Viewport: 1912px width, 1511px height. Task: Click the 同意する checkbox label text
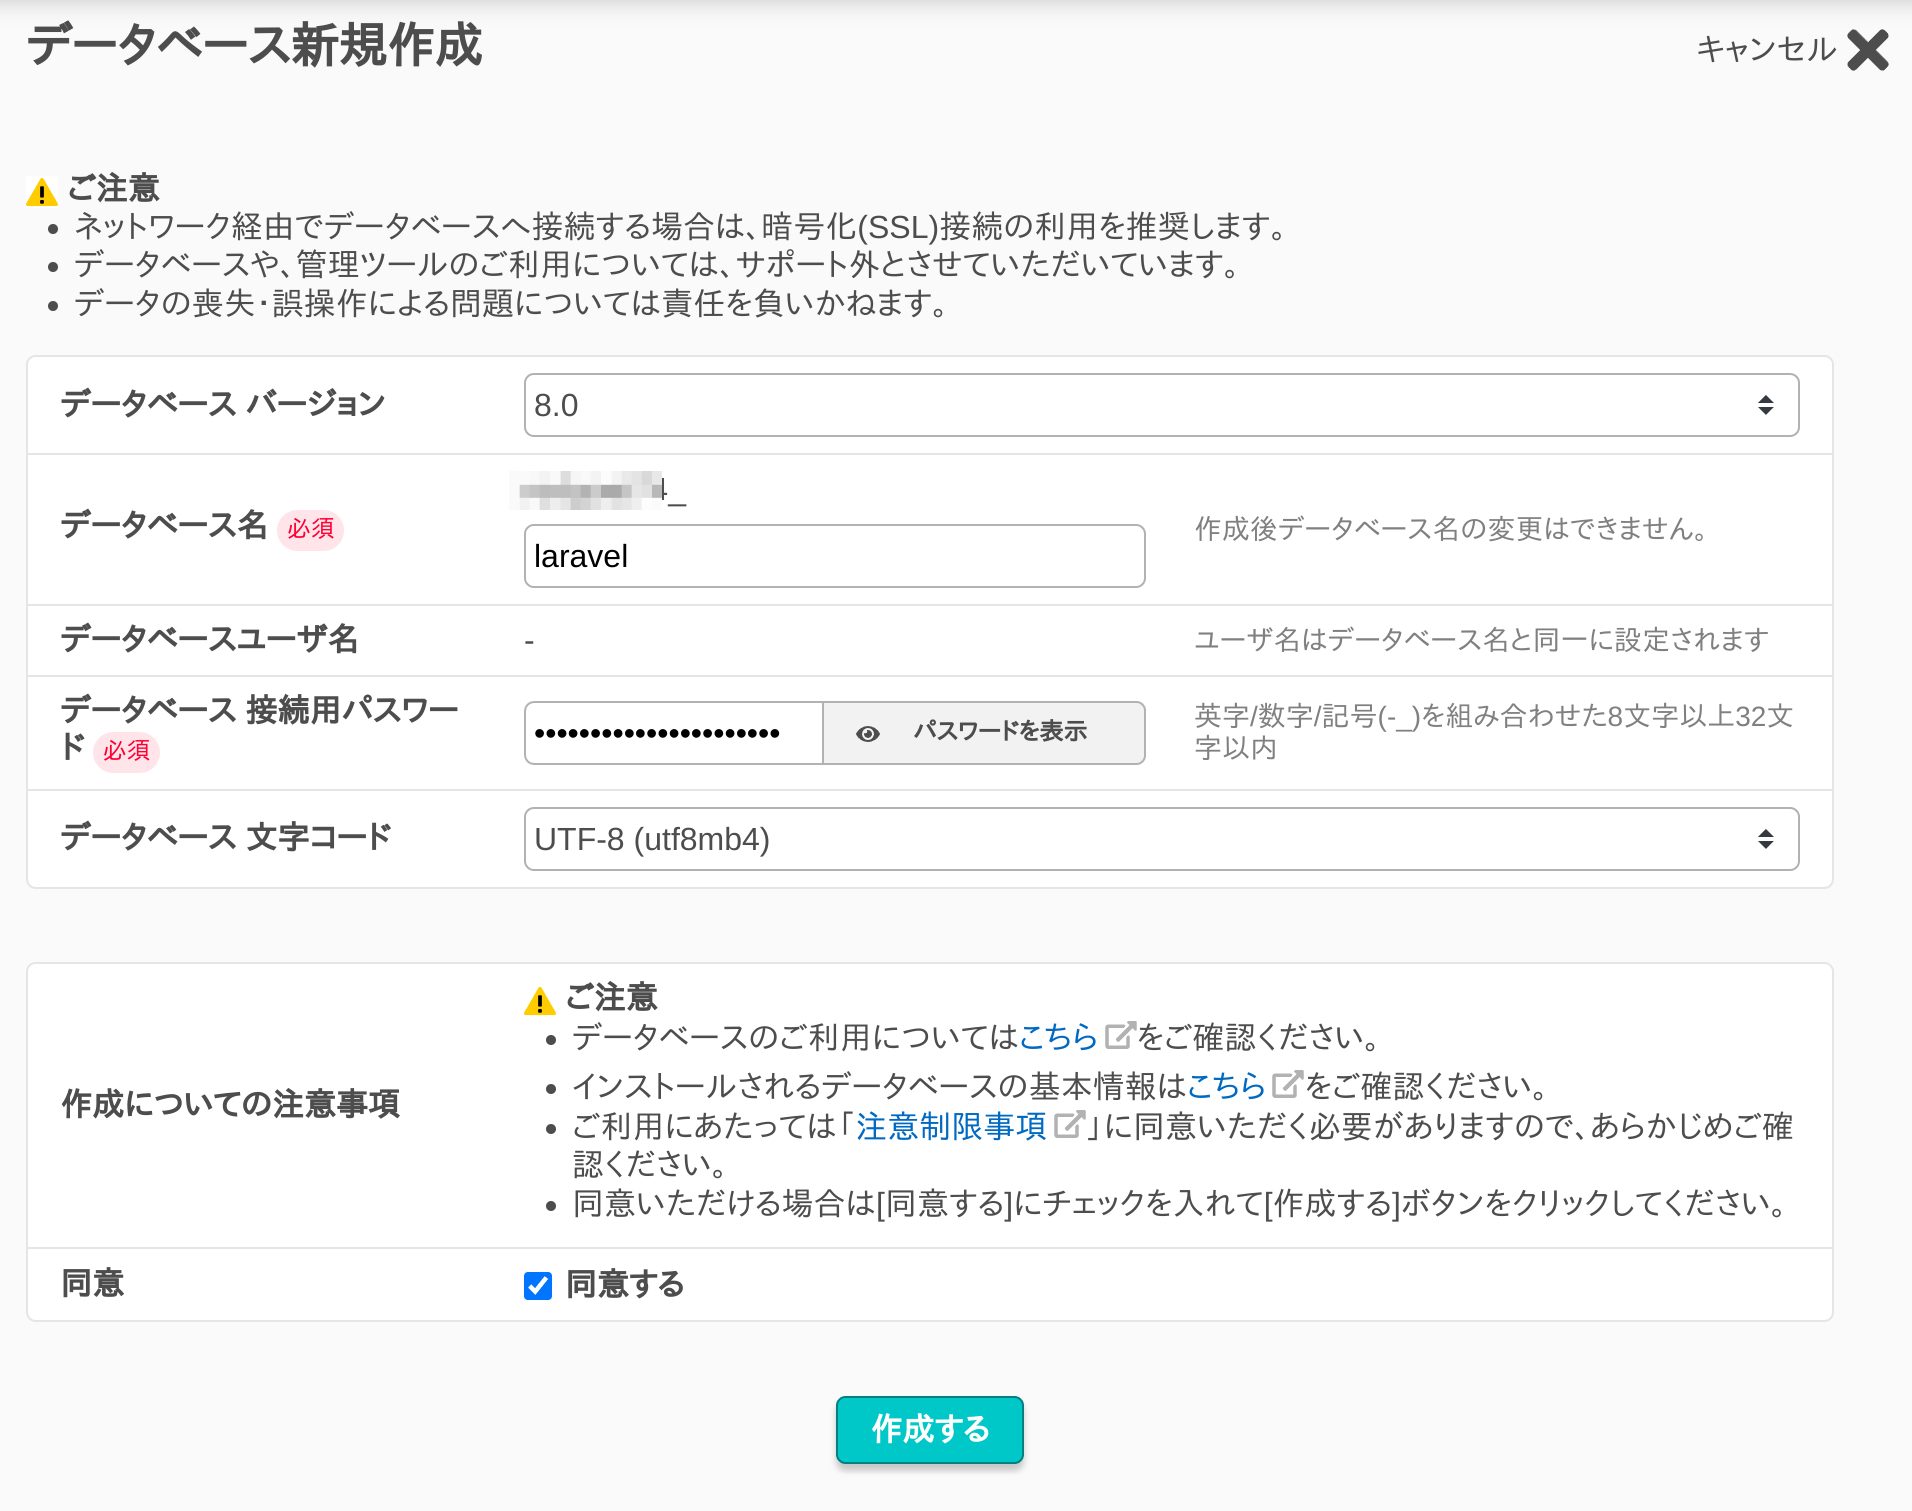(625, 1285)
